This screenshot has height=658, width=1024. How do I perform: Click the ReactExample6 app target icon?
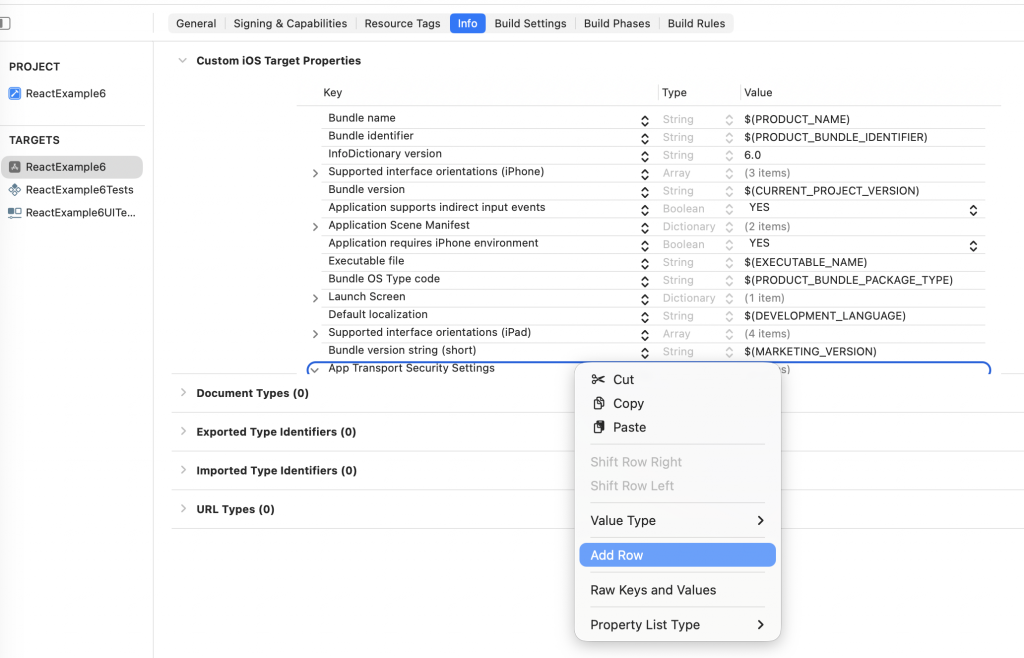[x=15, y=167]
